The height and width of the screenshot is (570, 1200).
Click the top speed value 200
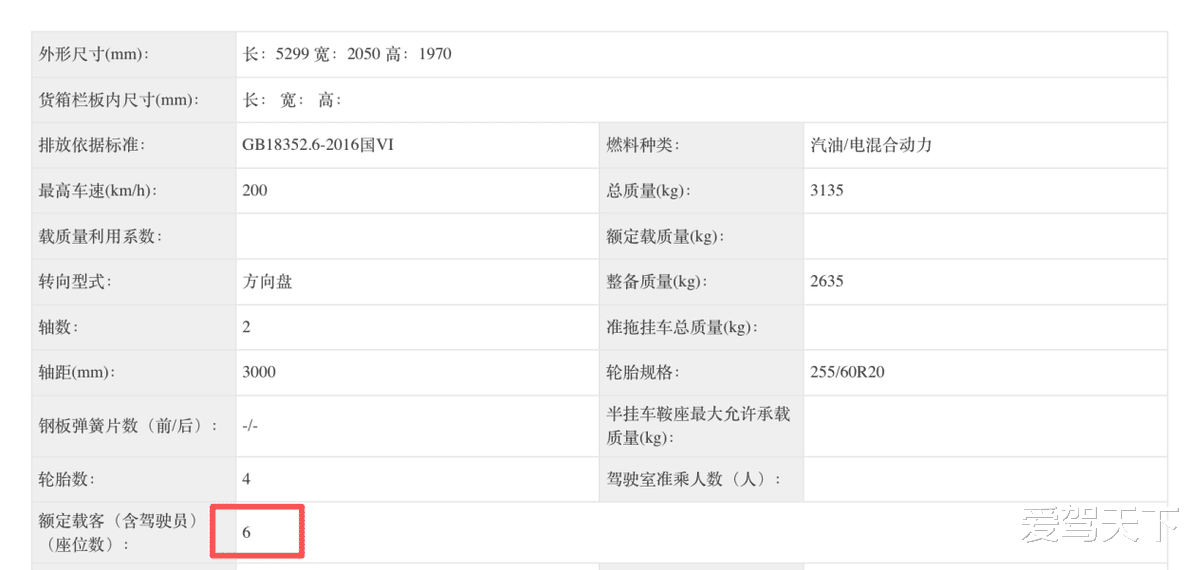255,190
